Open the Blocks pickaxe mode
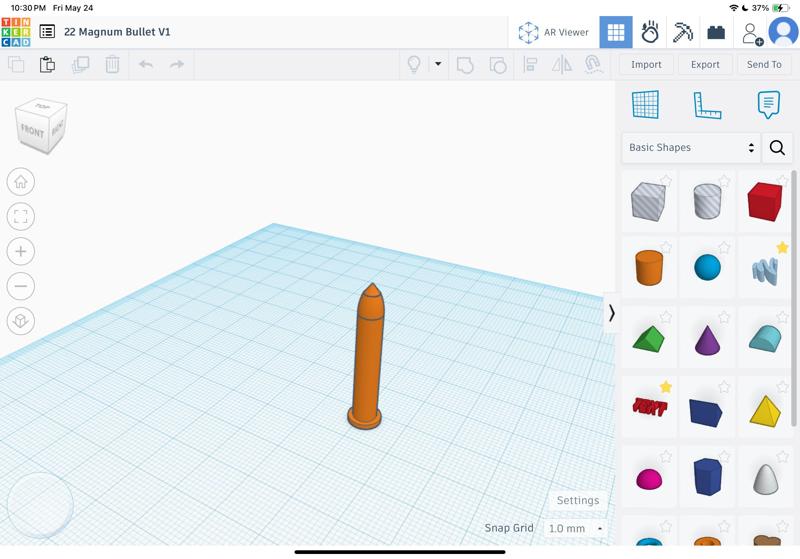Screen dimensions: 800x559 pos(683,32)
